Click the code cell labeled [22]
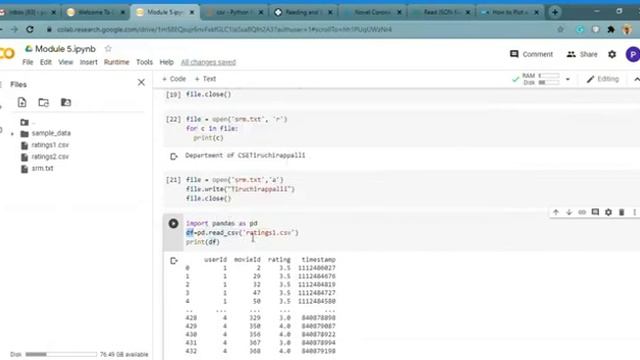Image resolution: width=640 pixels, height=360 pixels. [x=401, y=129]
